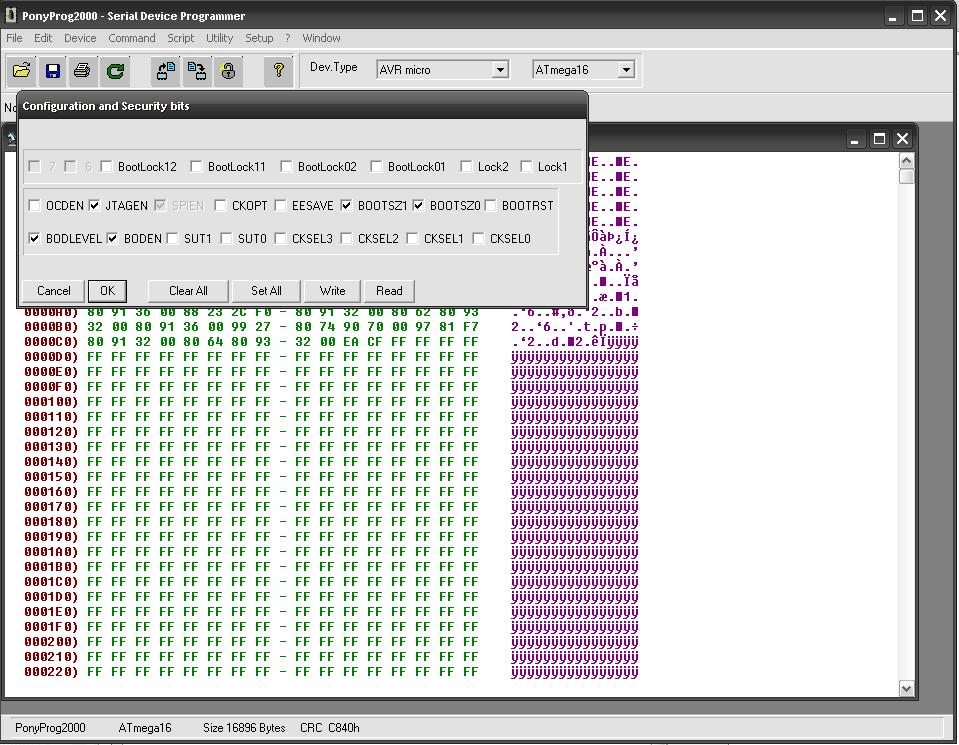The width and height of the screenshot is (959, 745).
Task: Click the yellow question mark help icon
Action: tap(278, 71)
